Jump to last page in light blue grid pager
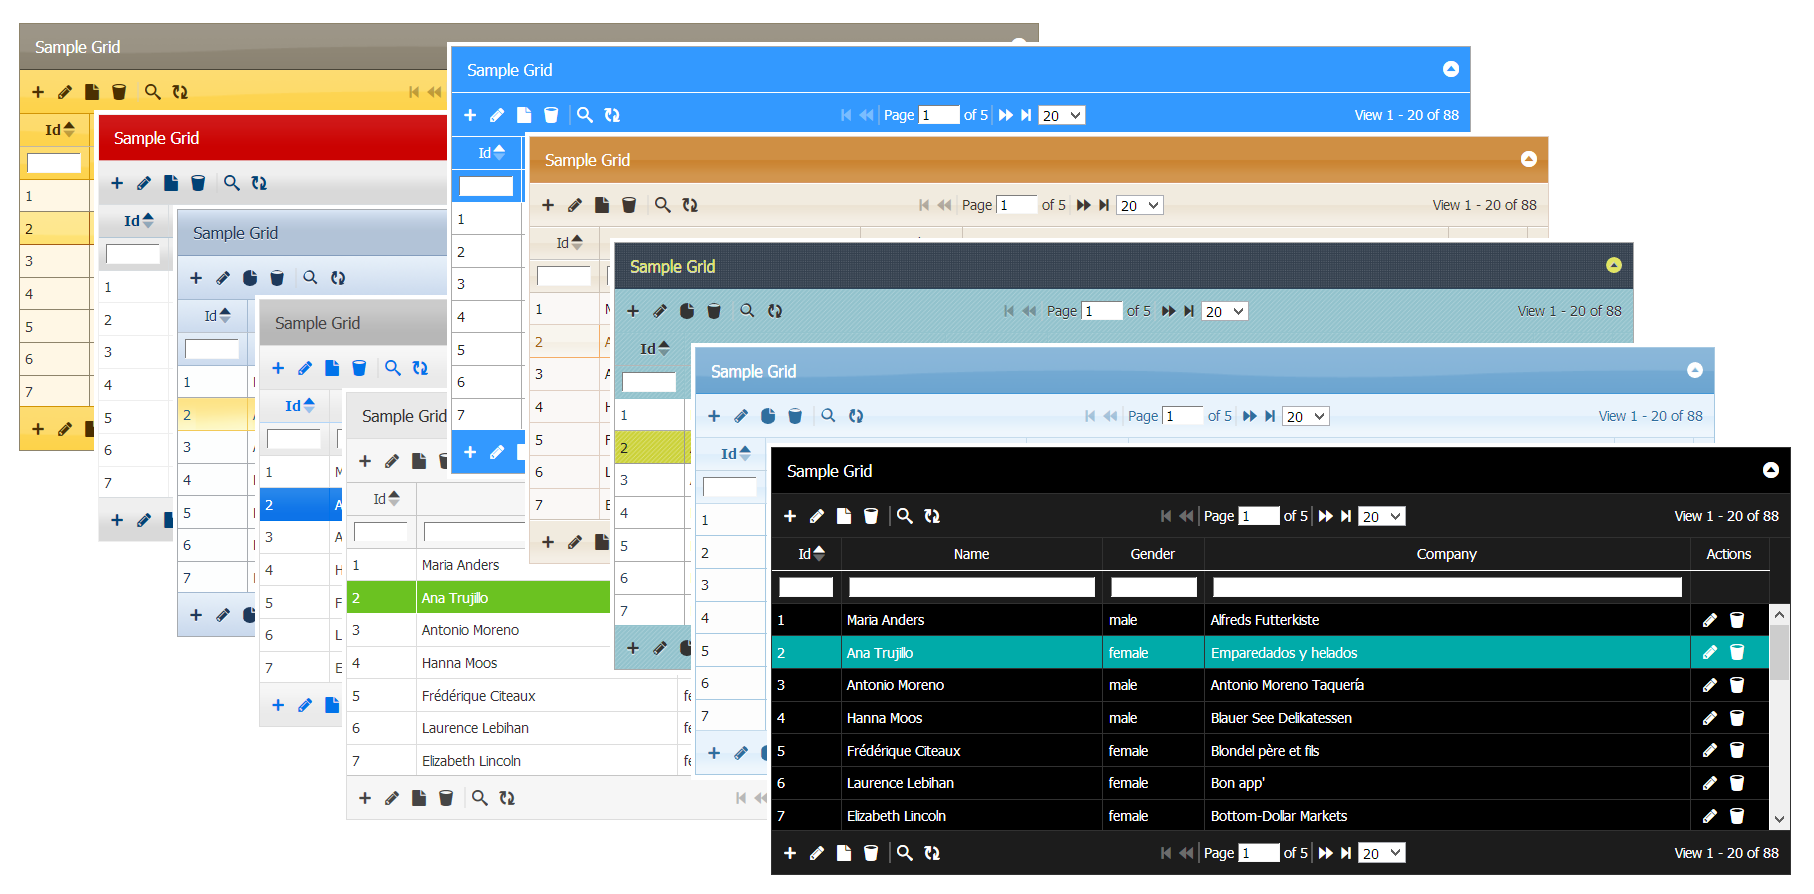 click(1270, 416)
